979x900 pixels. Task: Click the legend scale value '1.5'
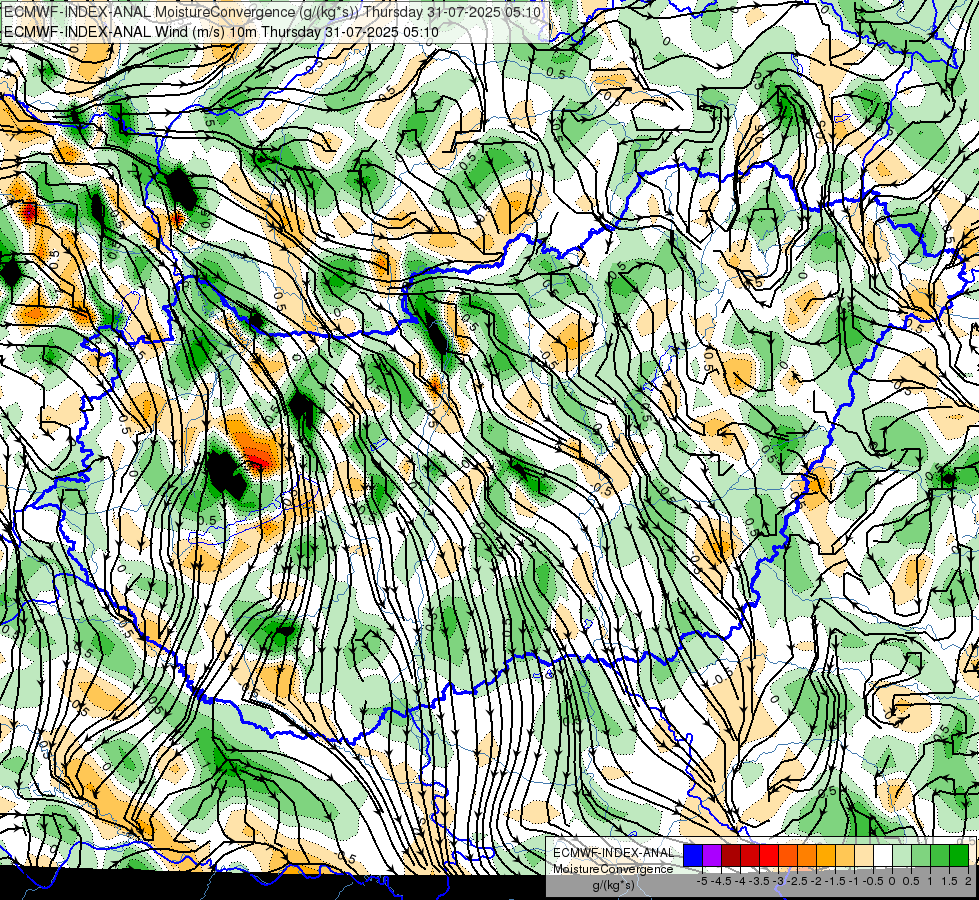click(x=949, y=881)
